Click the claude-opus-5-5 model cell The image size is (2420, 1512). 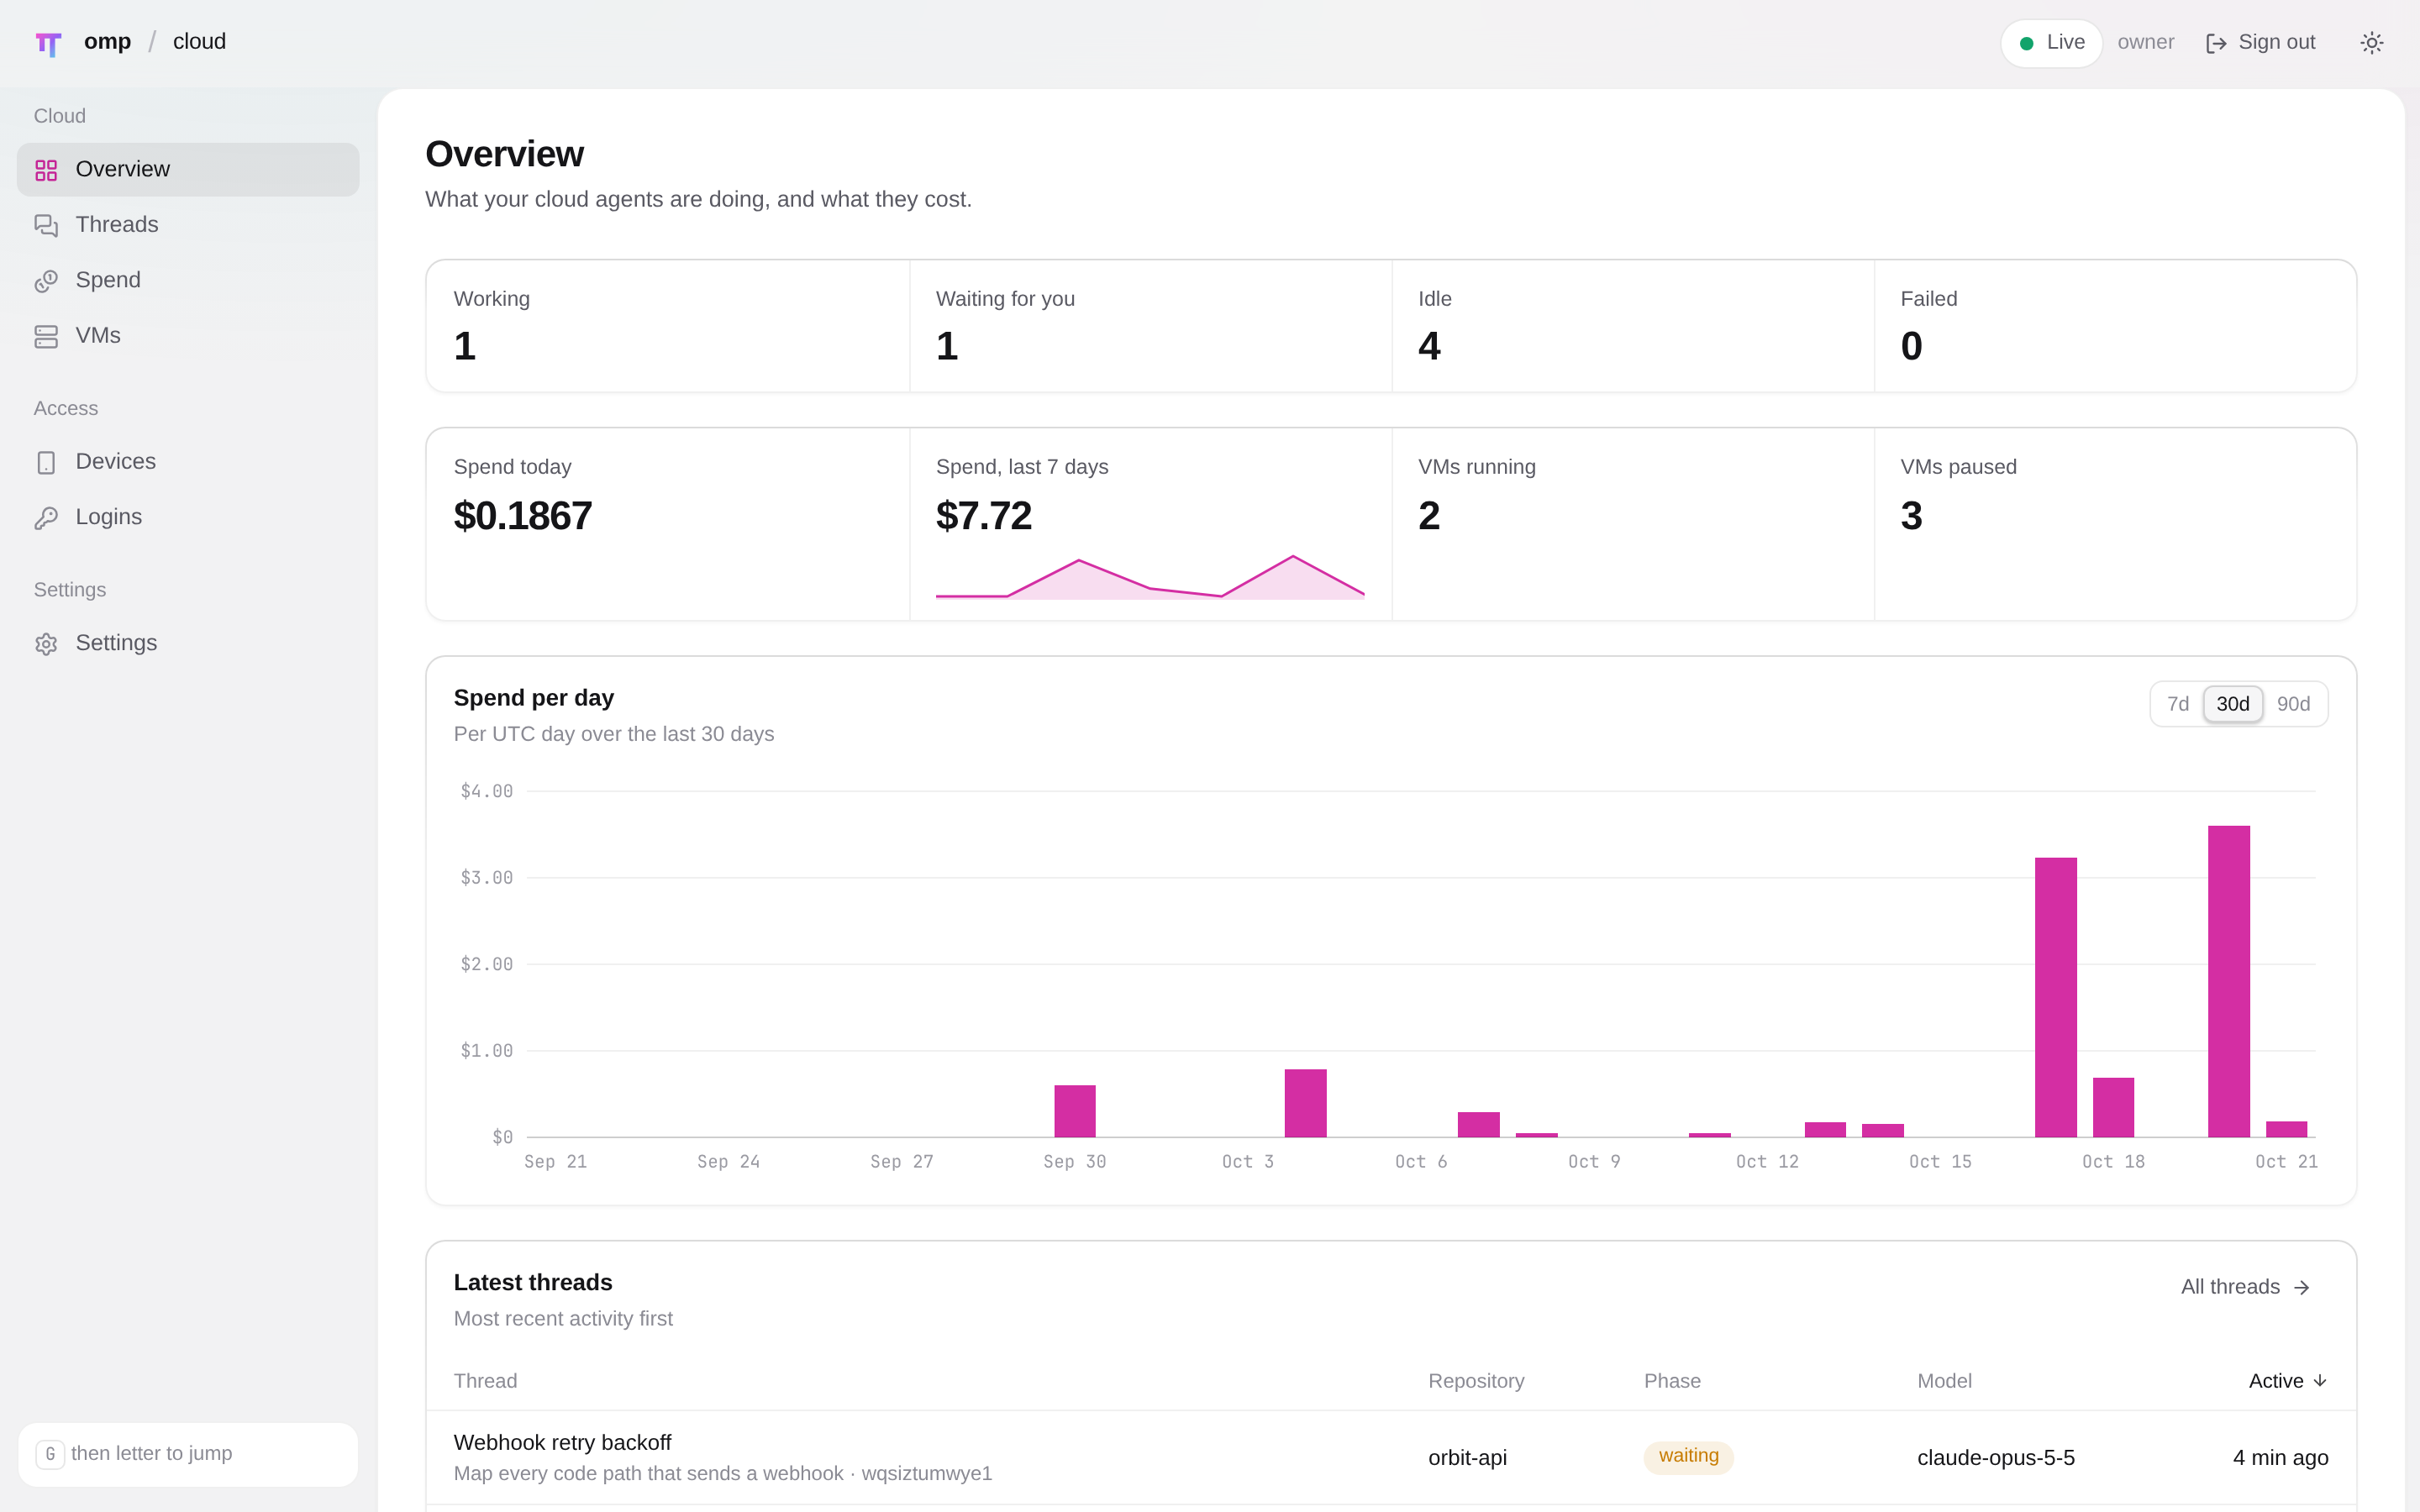tap(1995, 1458)
